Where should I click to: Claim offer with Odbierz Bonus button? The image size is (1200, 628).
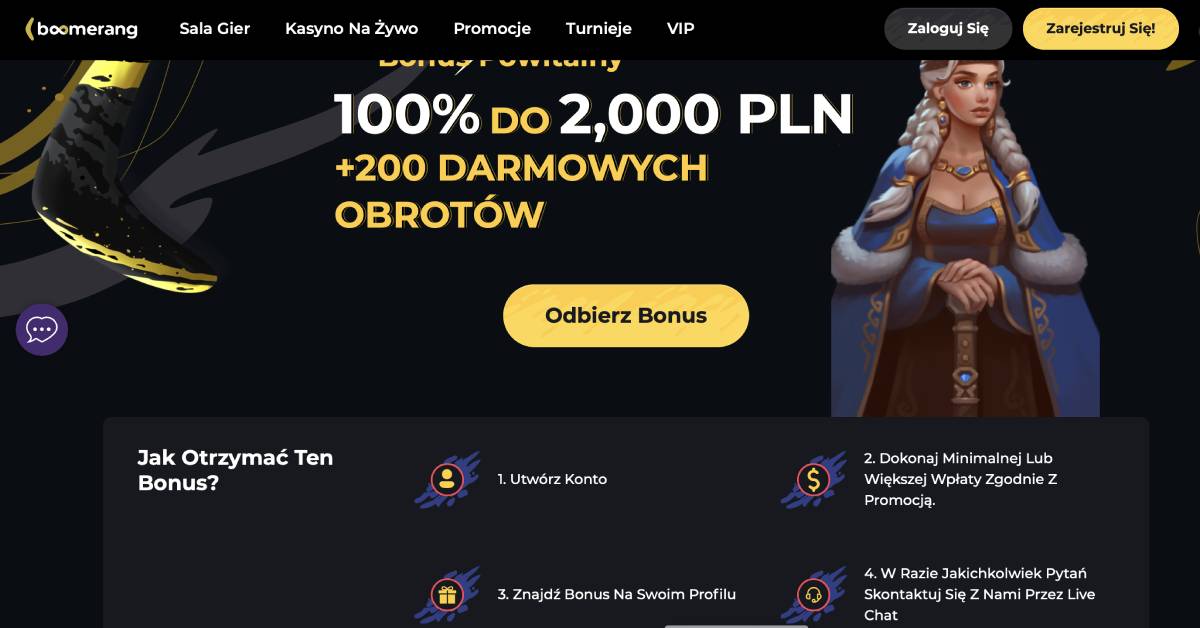626,316
